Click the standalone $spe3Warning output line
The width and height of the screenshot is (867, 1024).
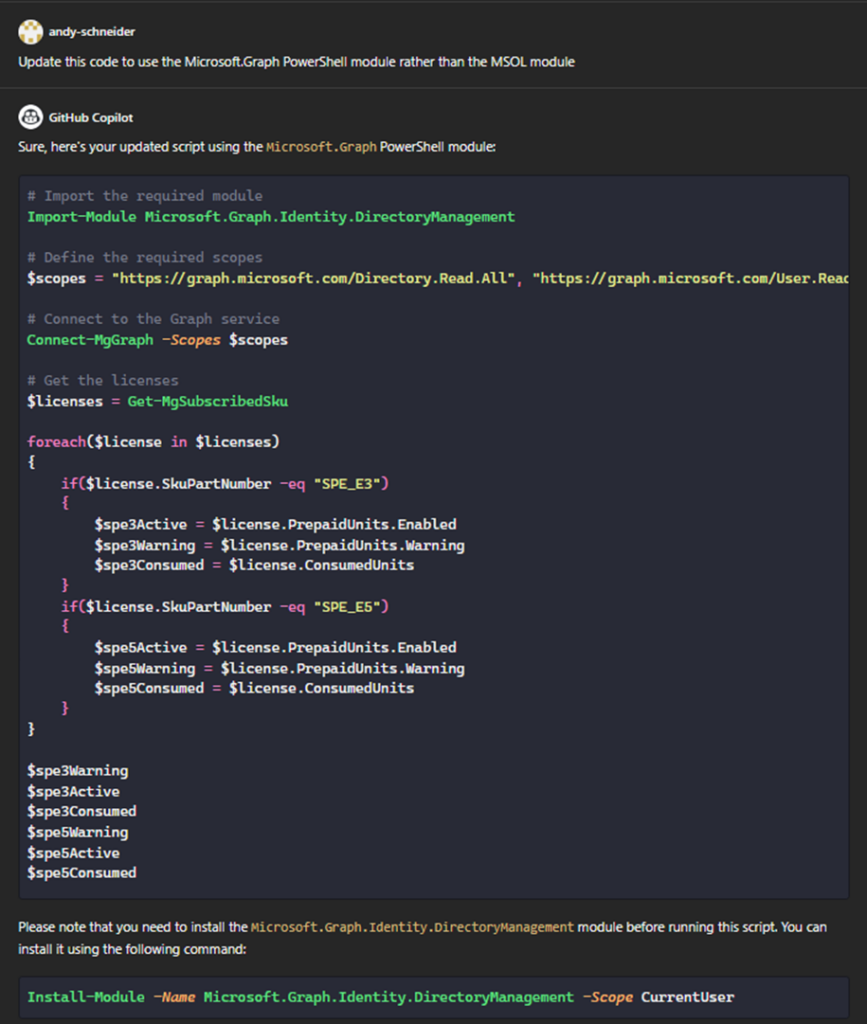[78, 771]
